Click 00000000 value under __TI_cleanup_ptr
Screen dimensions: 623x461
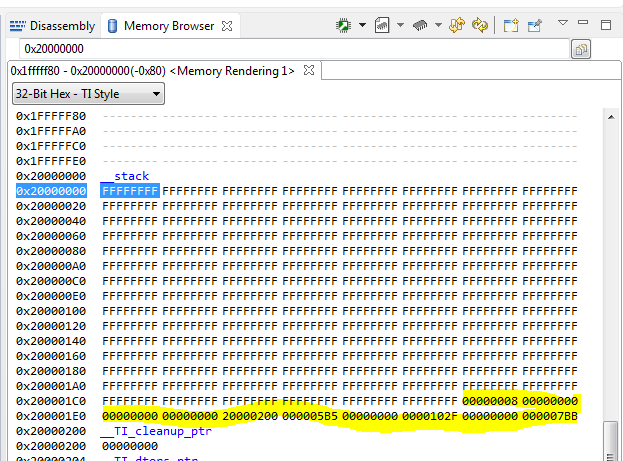[130, 446]
